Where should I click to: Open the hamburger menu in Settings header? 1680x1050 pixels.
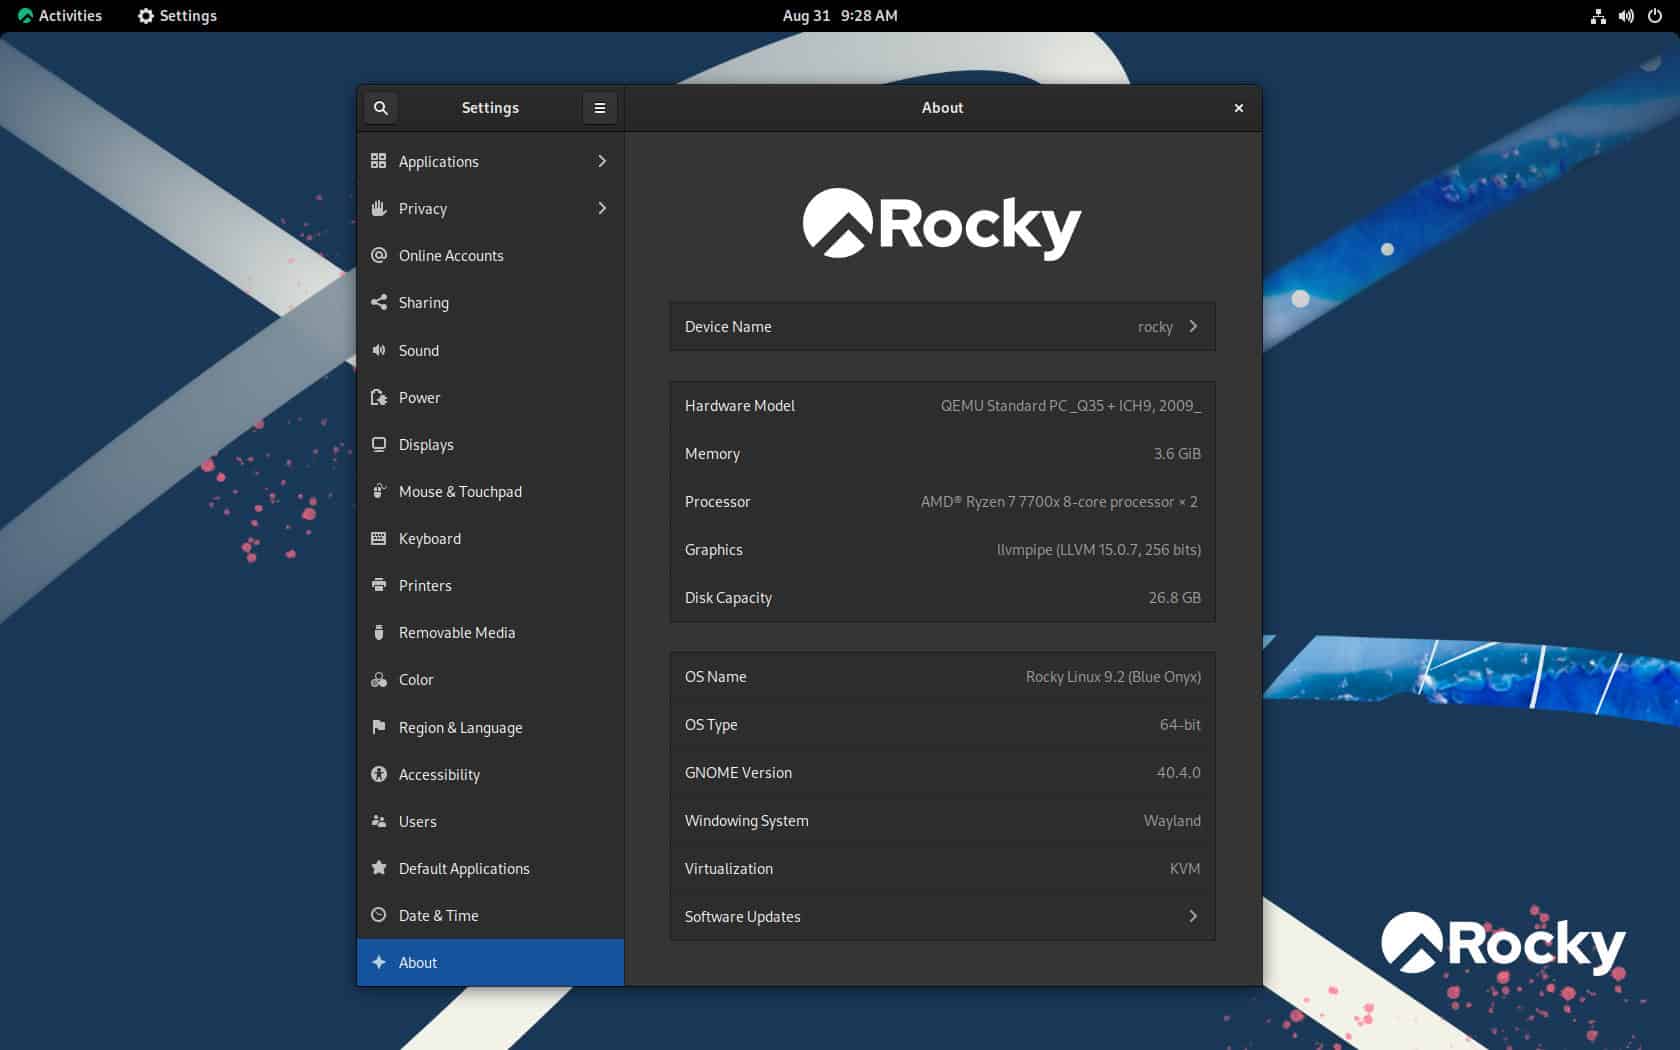tap(599, 107)
